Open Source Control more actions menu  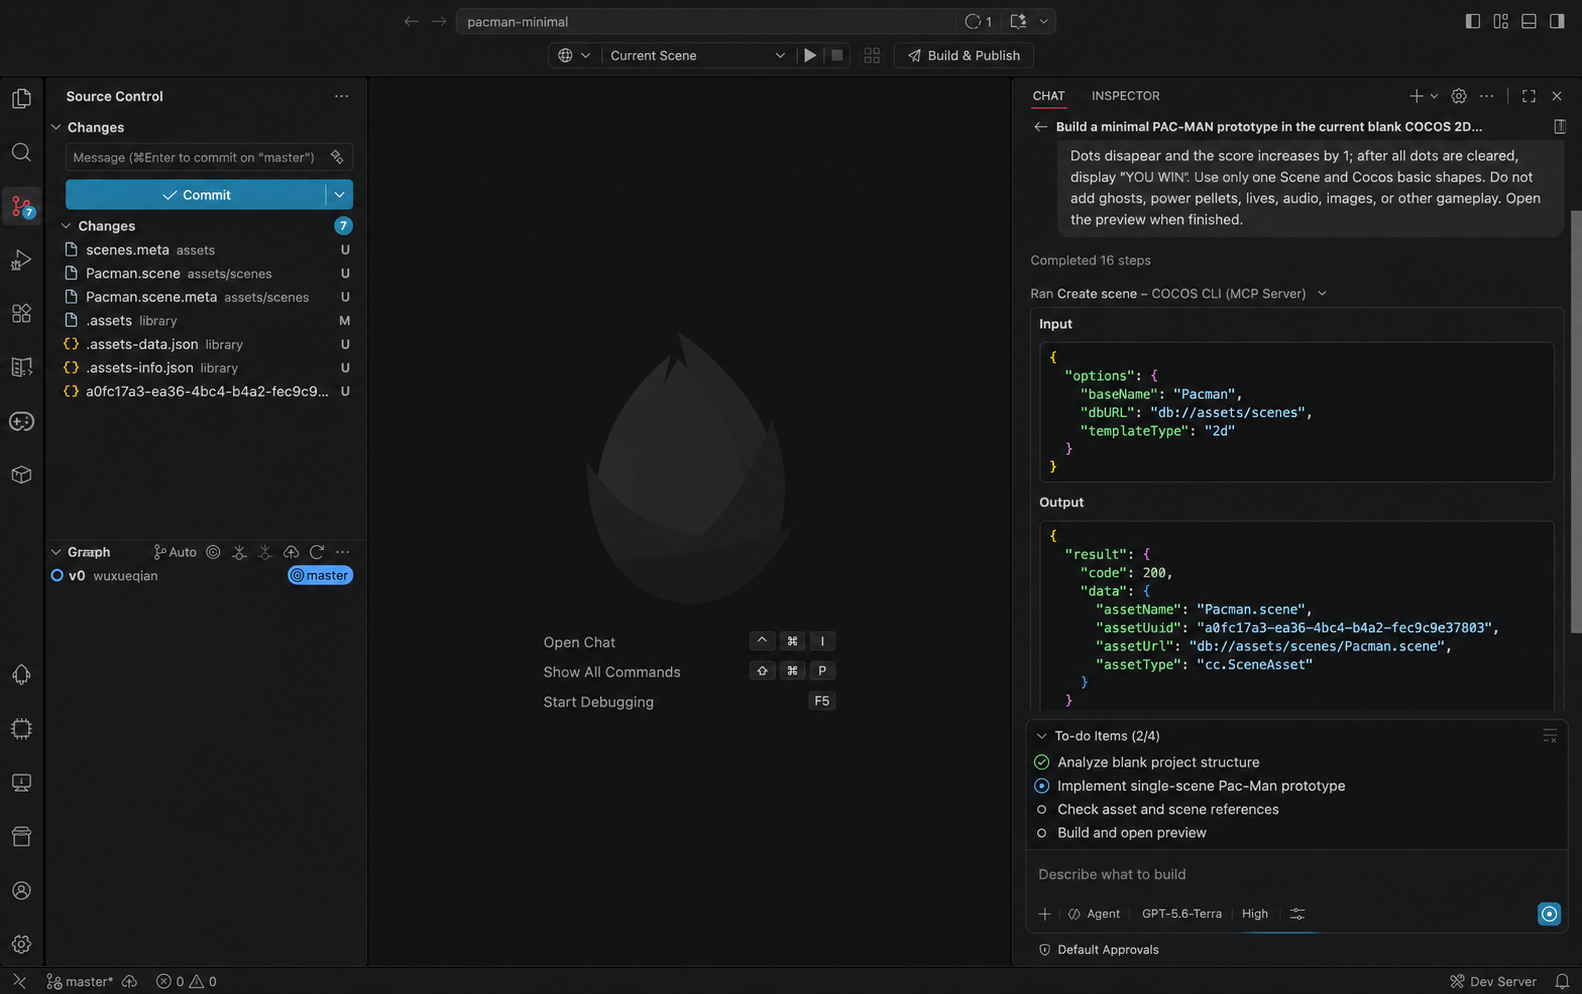[x=341, y=96]
